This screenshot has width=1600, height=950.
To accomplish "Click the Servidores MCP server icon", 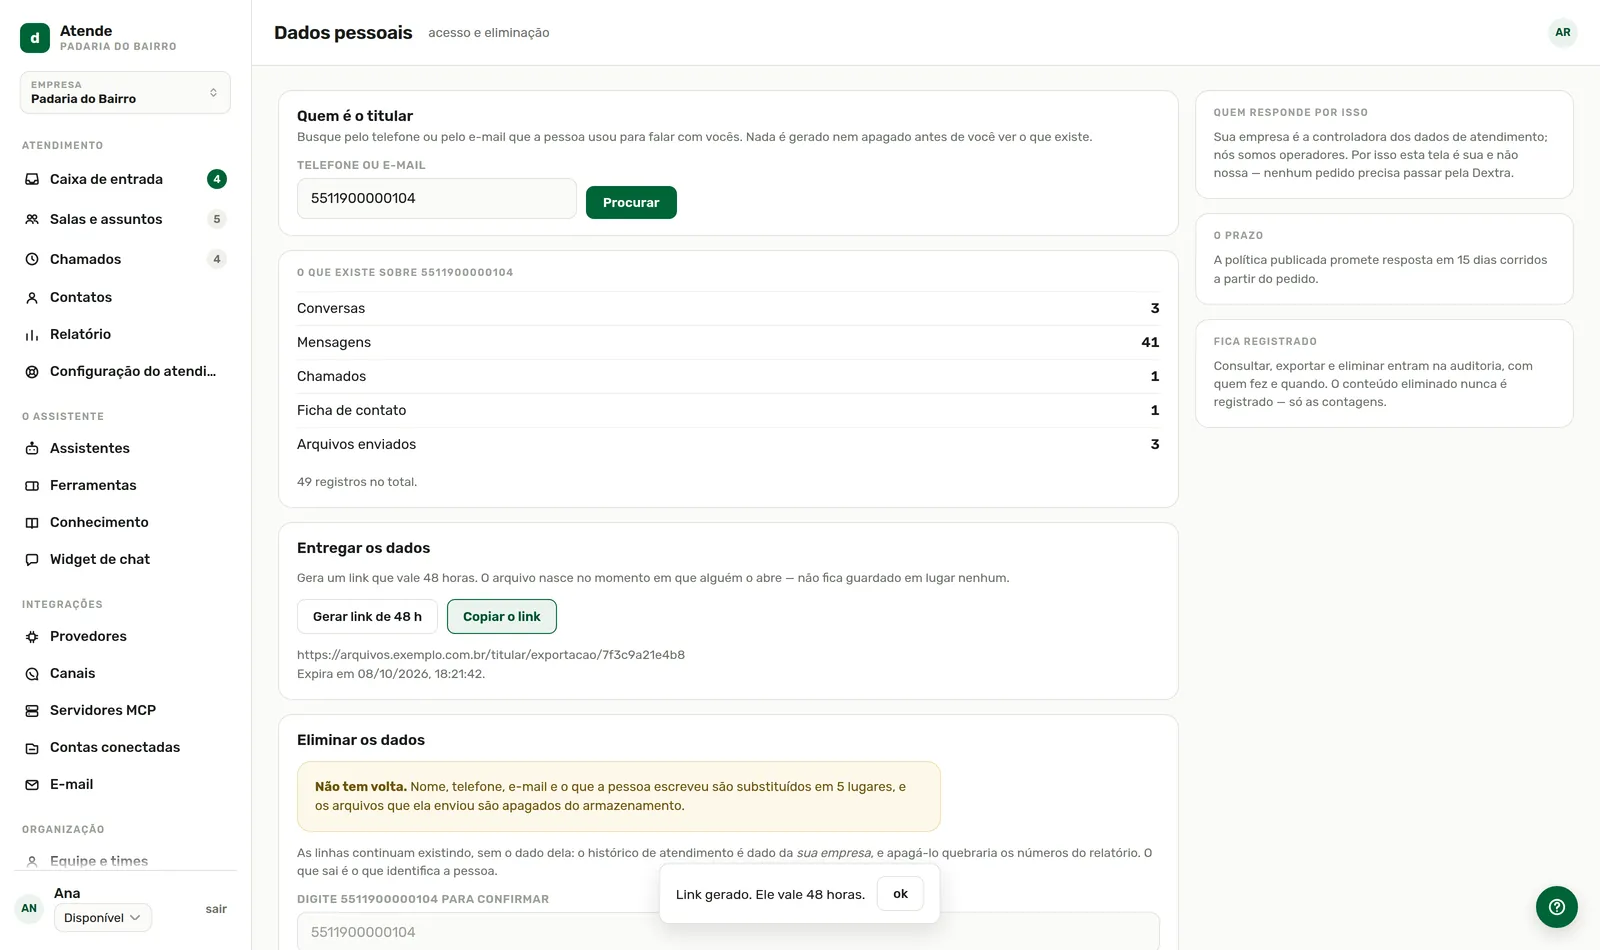I will click(32, 710).
